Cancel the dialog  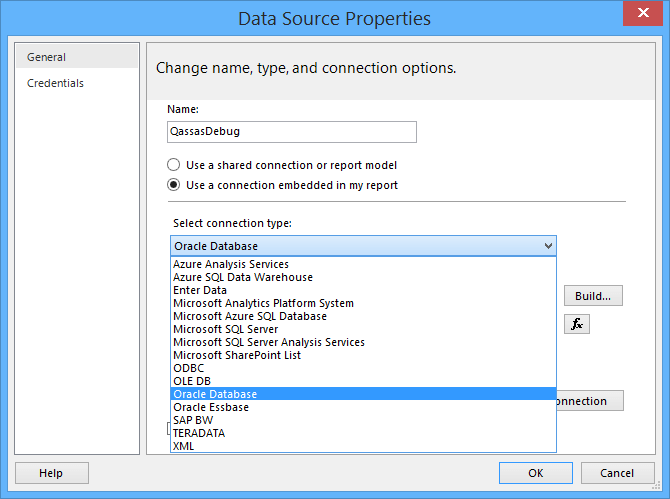click(x=617, y=473)
